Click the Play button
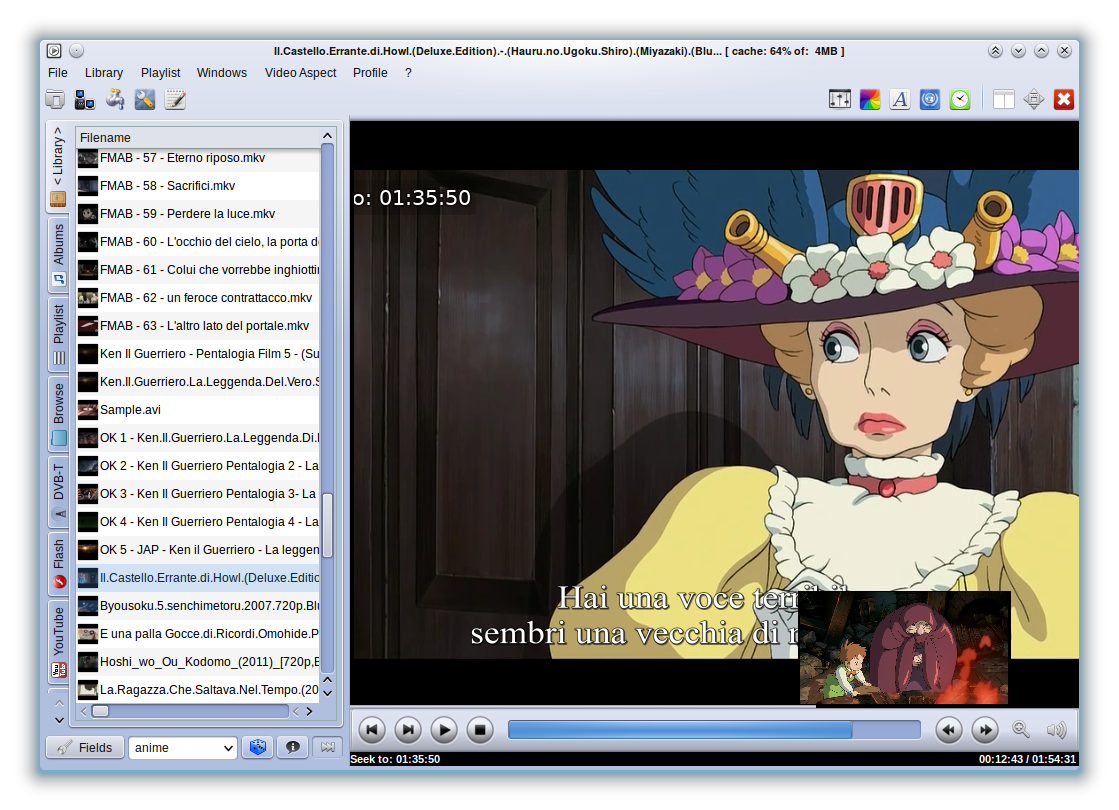Screen dimensions: 1119x810 444,729
